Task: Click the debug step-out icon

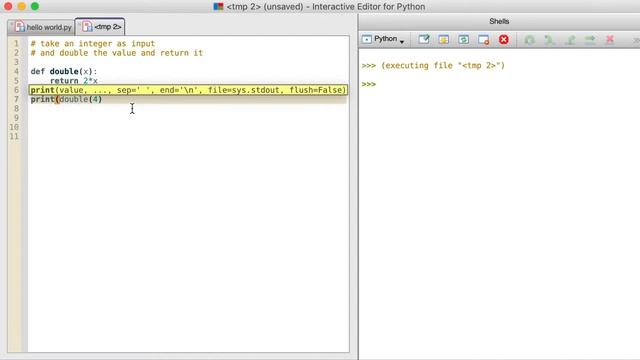Action: click(570, 40)
